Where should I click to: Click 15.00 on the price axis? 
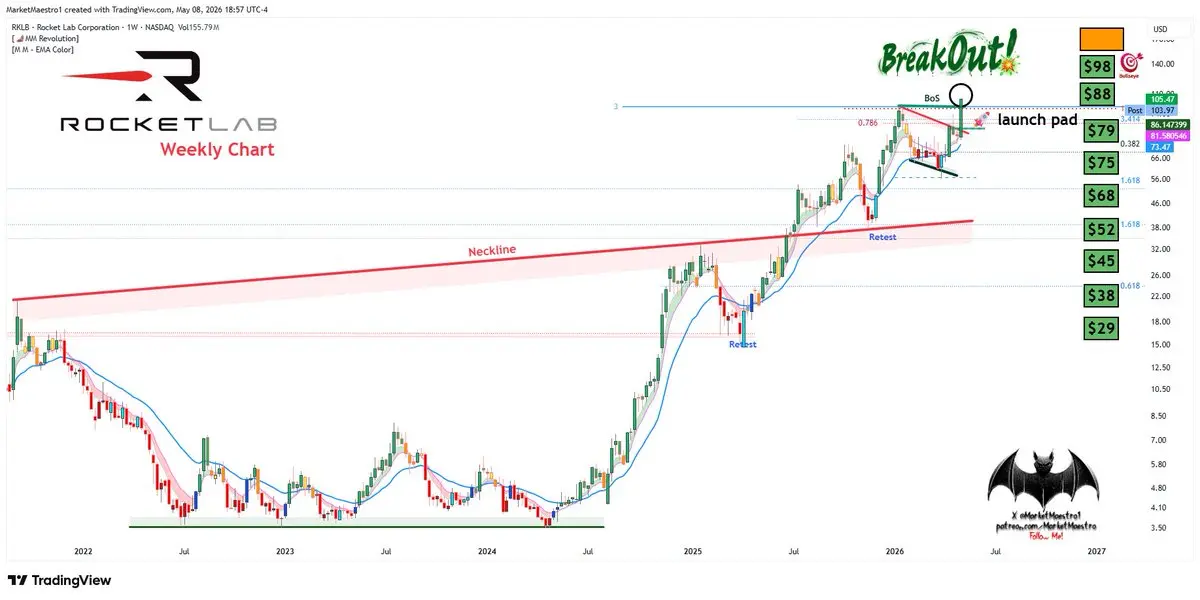coord(1160,344)
